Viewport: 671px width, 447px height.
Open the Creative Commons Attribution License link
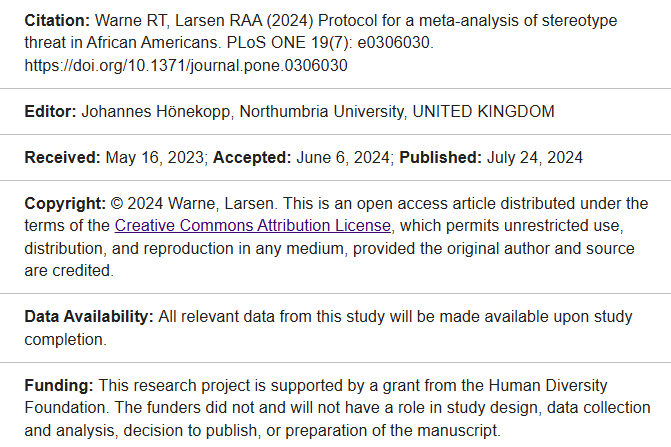click(x=253, y=226)
